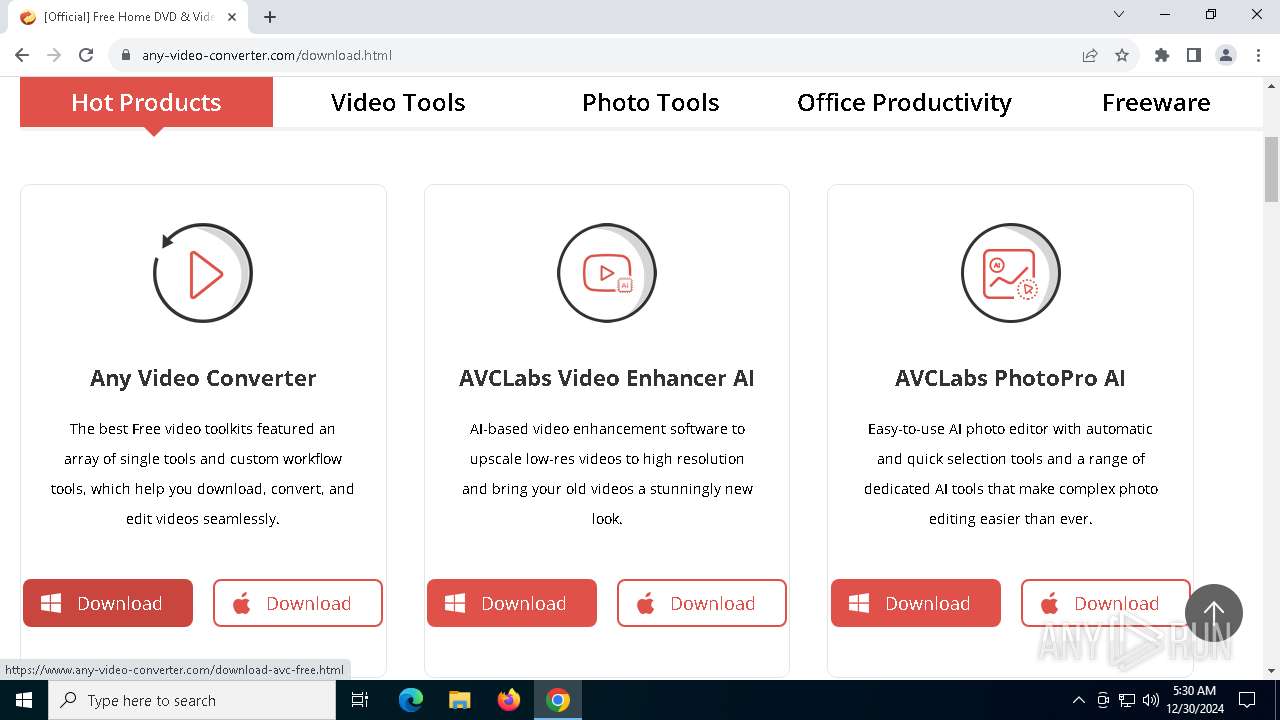
Task: Open the Chrome three-dot menu
Action: (x=1258, y=55)
